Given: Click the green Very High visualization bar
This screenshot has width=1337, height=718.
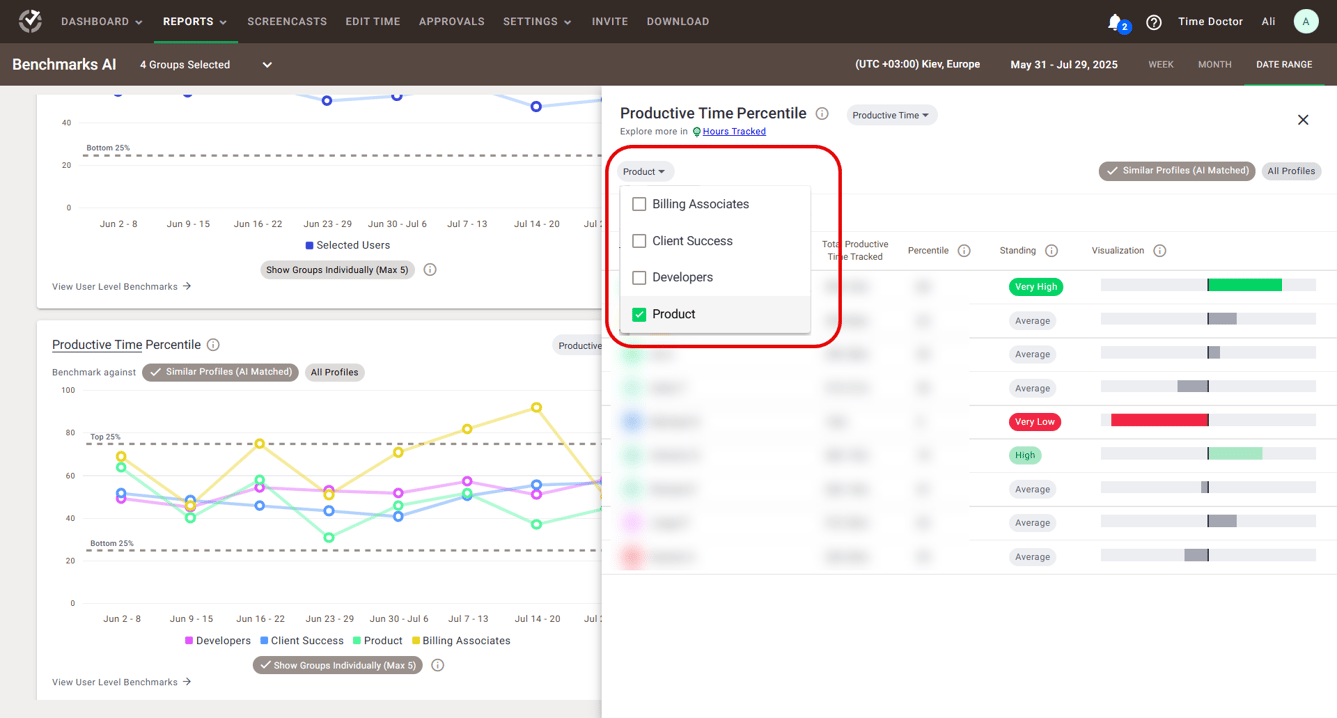Looking at the screenshot, I should click(1245, 286).
